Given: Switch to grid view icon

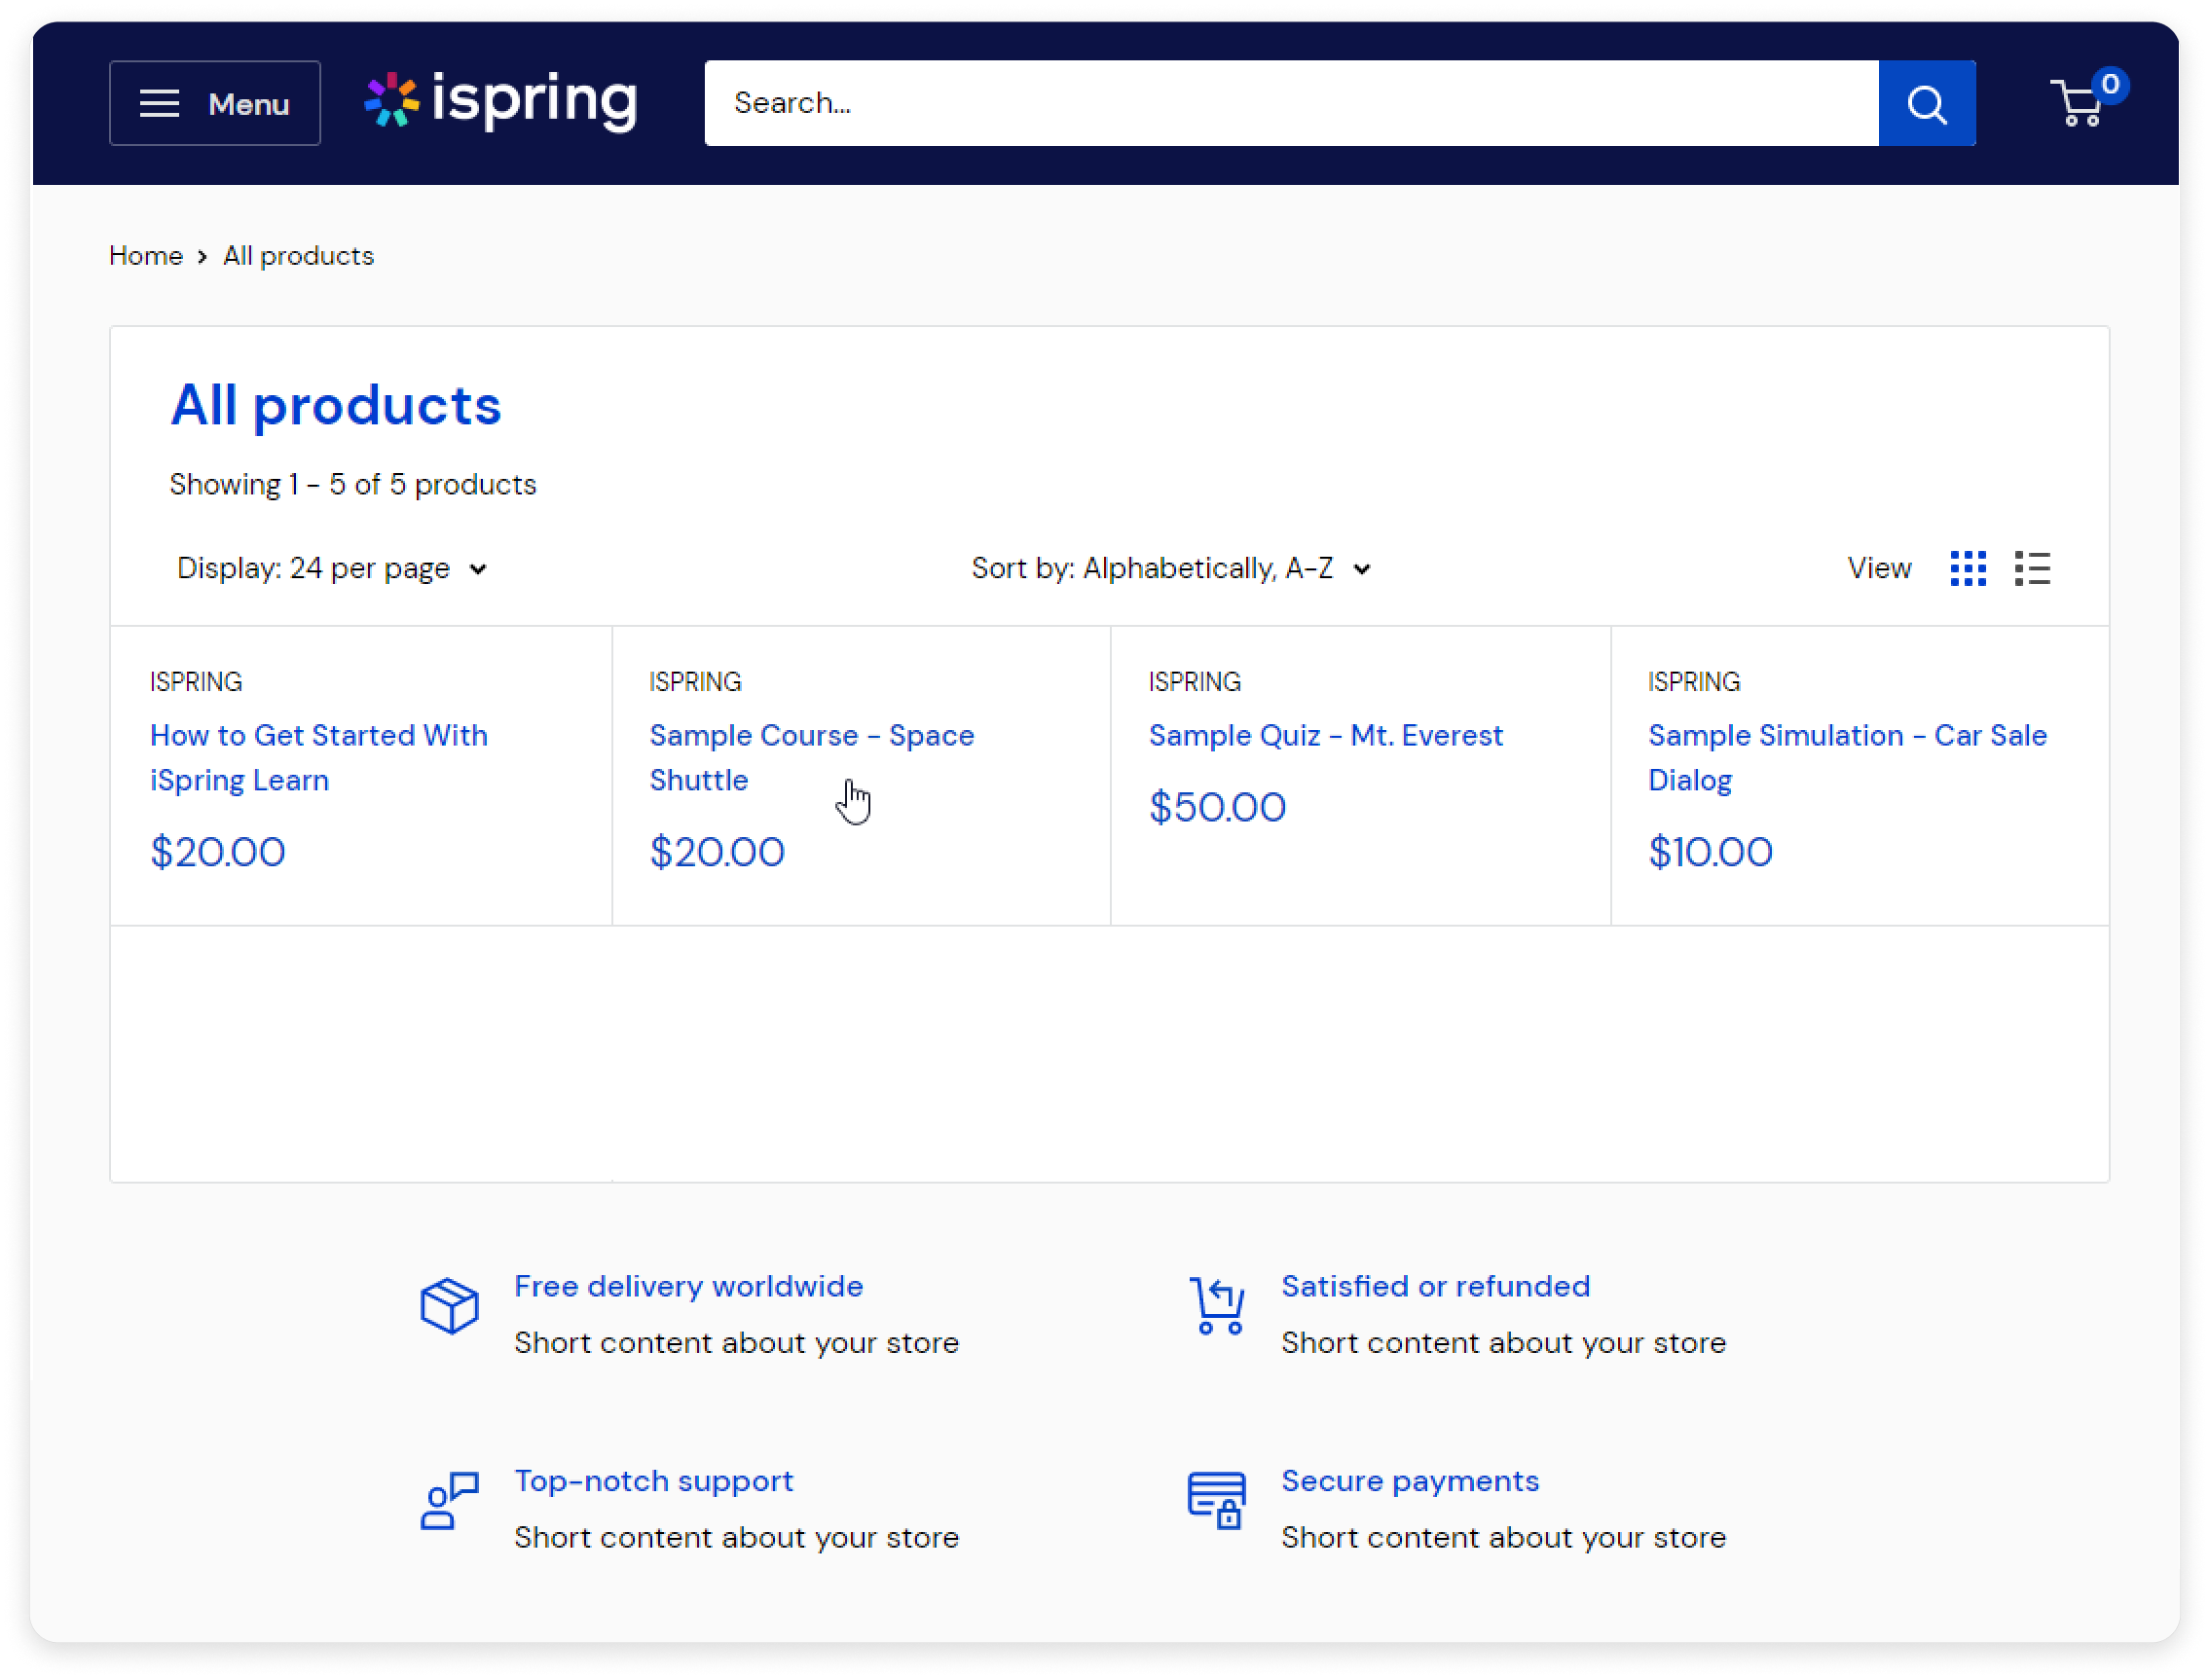Looking at the screenshot, I should [1967, 568].
